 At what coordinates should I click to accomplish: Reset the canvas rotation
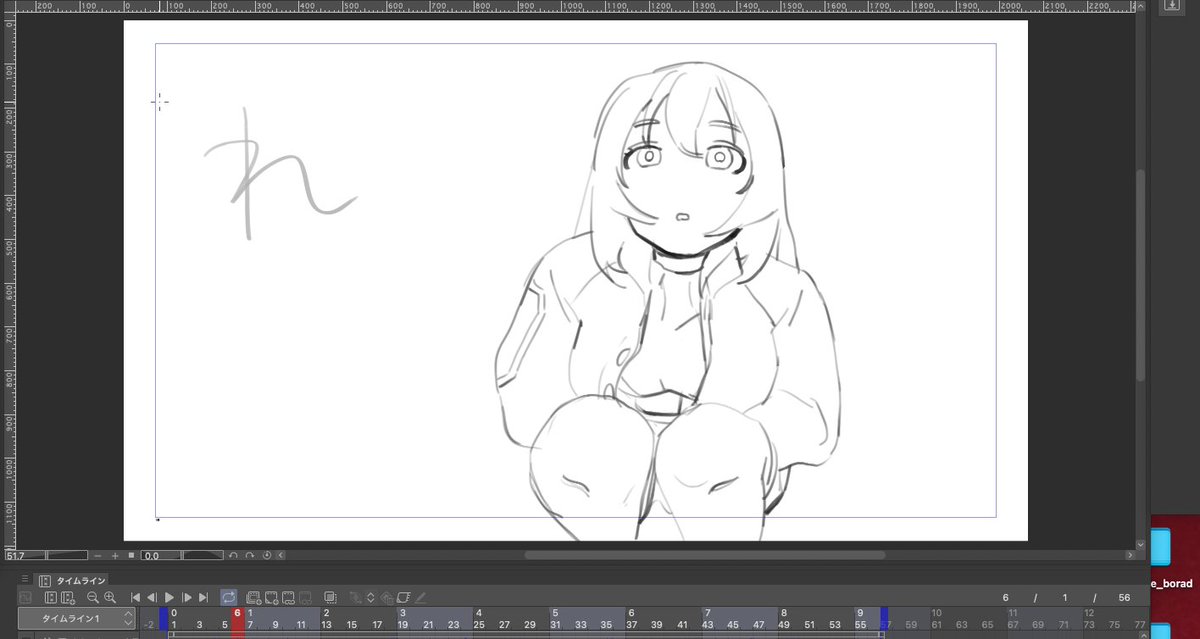click(267, 555)
